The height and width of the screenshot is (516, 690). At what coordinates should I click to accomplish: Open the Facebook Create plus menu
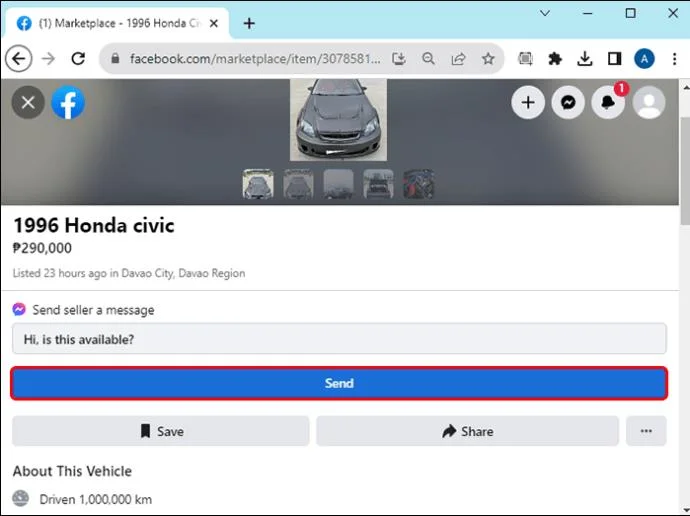pyautogui.click(x=528, y=102)
